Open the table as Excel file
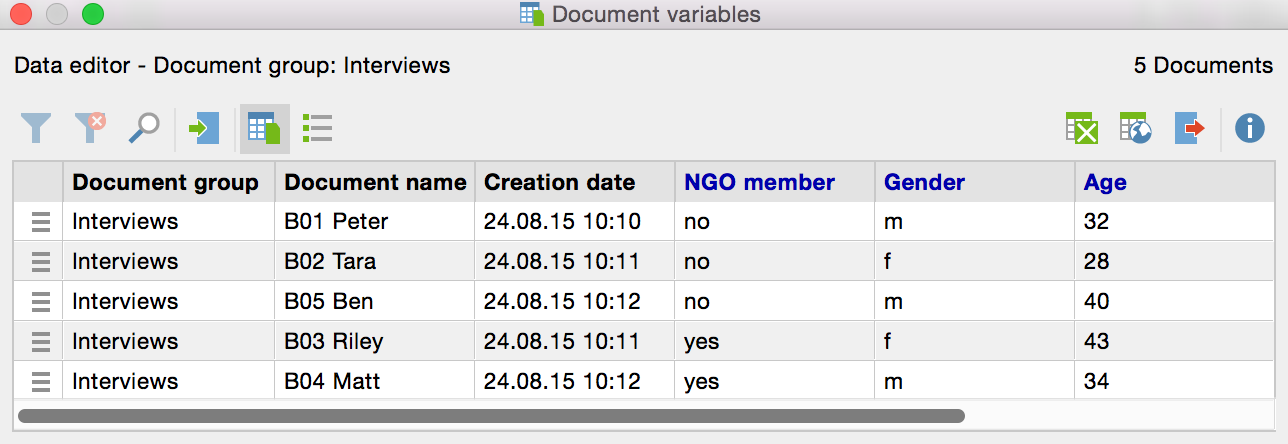Viewport: 1288px width, 444px height. click(x=1082, y=128)
